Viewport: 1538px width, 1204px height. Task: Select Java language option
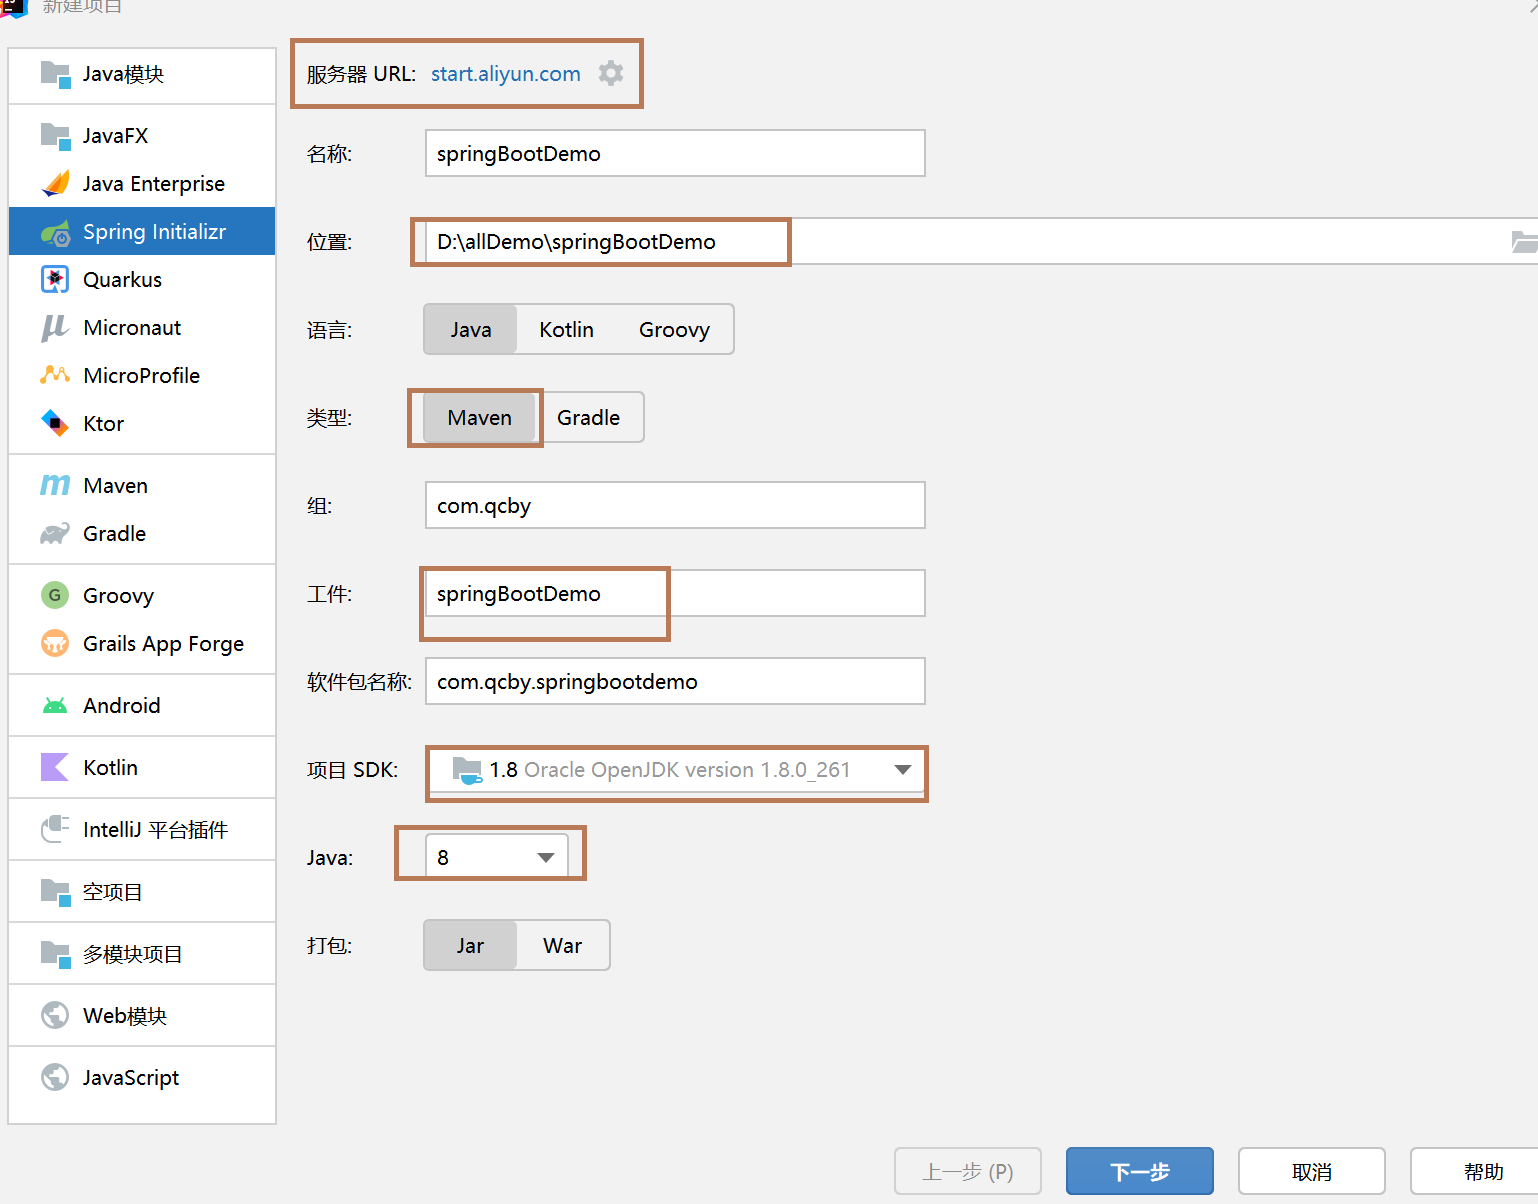(x=471, y=330)
